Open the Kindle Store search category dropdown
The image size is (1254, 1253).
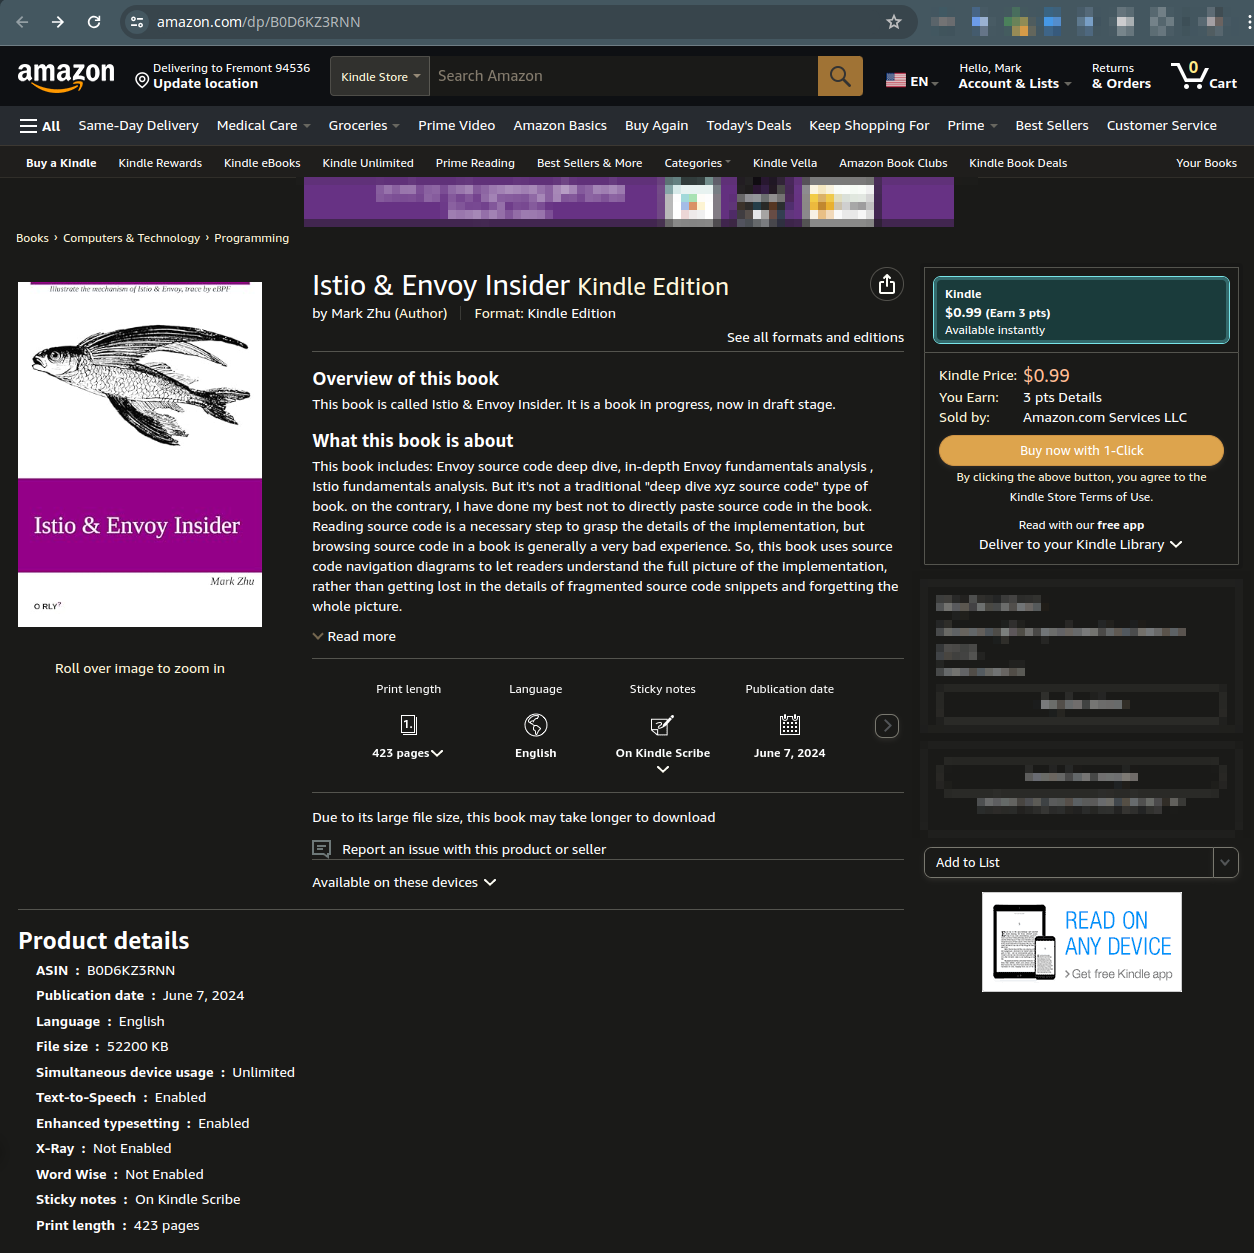[380, 77]
